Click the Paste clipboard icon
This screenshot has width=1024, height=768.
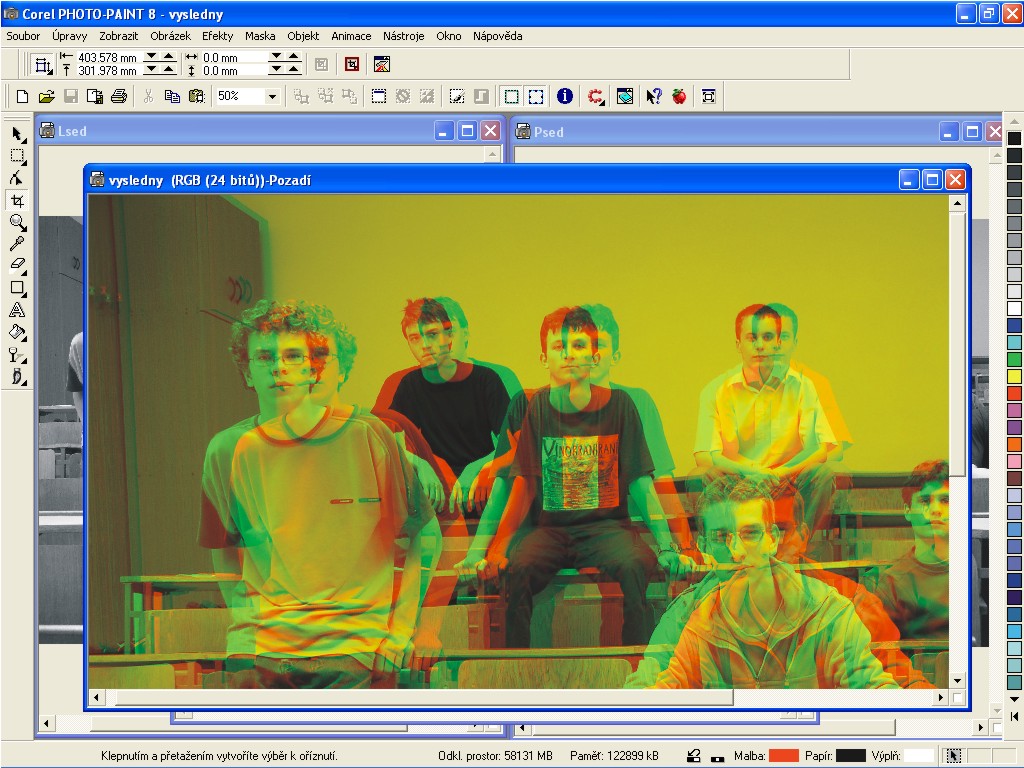pyautogui.click(x=196, y=97)
